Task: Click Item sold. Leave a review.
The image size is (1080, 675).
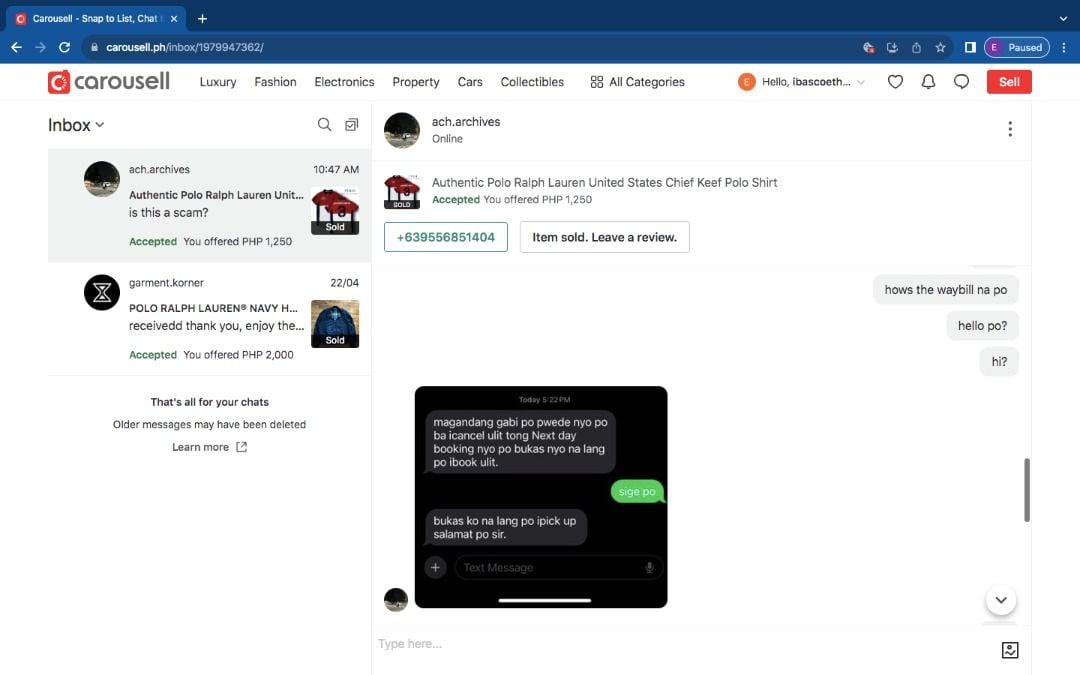Action: click(605, 237)
